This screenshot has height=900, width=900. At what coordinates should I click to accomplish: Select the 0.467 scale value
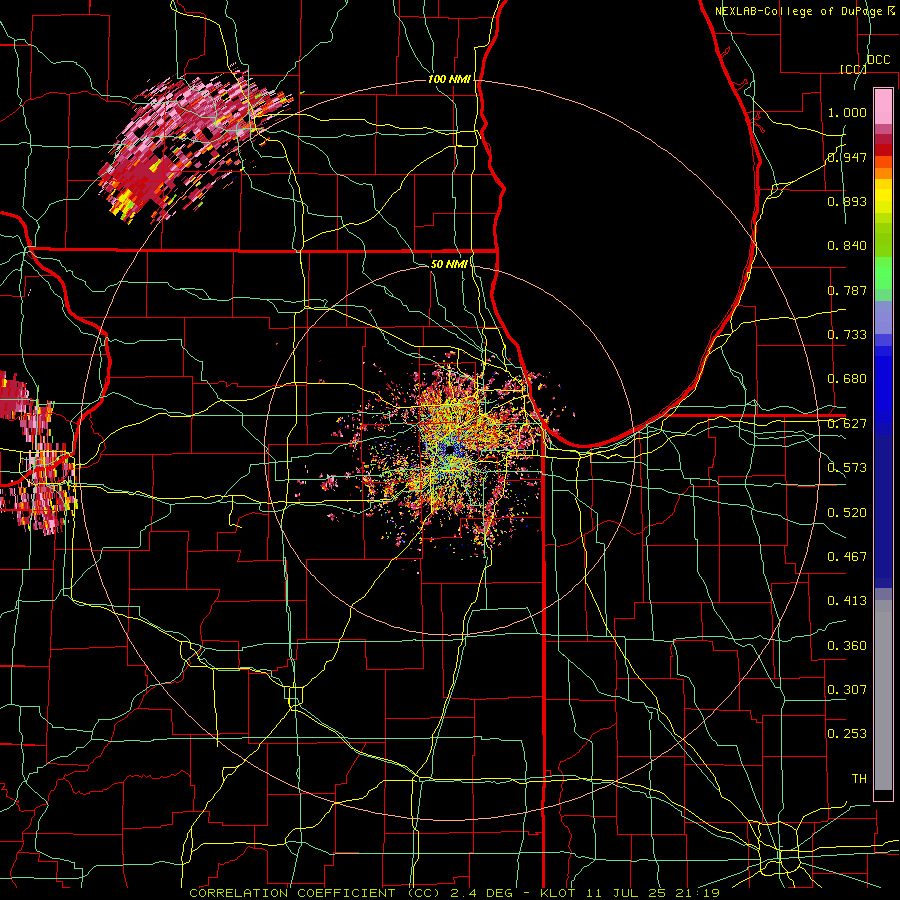(847, 557)
